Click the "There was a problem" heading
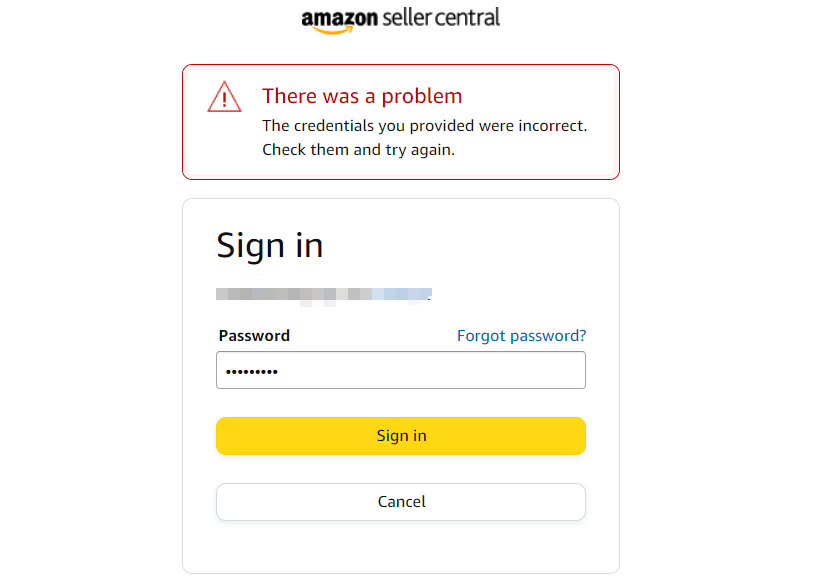Viewport: 824px width, 581px height. [362, 96]
